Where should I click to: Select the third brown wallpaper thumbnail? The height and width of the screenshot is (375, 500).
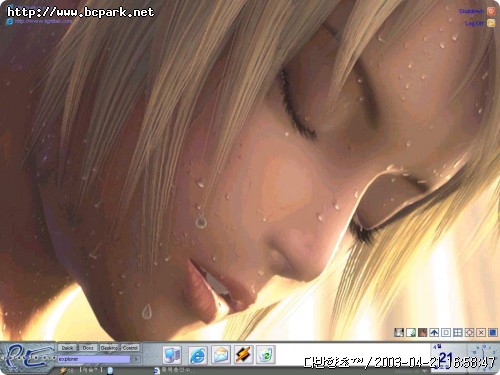click(x=422, y=332)
